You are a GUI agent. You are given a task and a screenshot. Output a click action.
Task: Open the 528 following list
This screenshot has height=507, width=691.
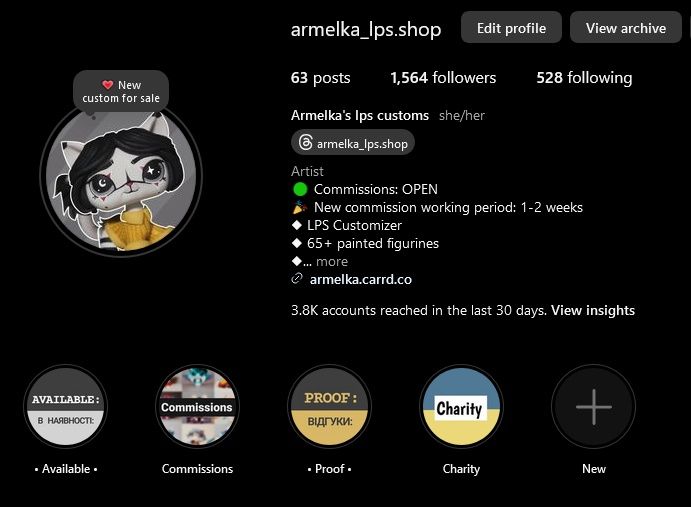[x=584, y=78]
